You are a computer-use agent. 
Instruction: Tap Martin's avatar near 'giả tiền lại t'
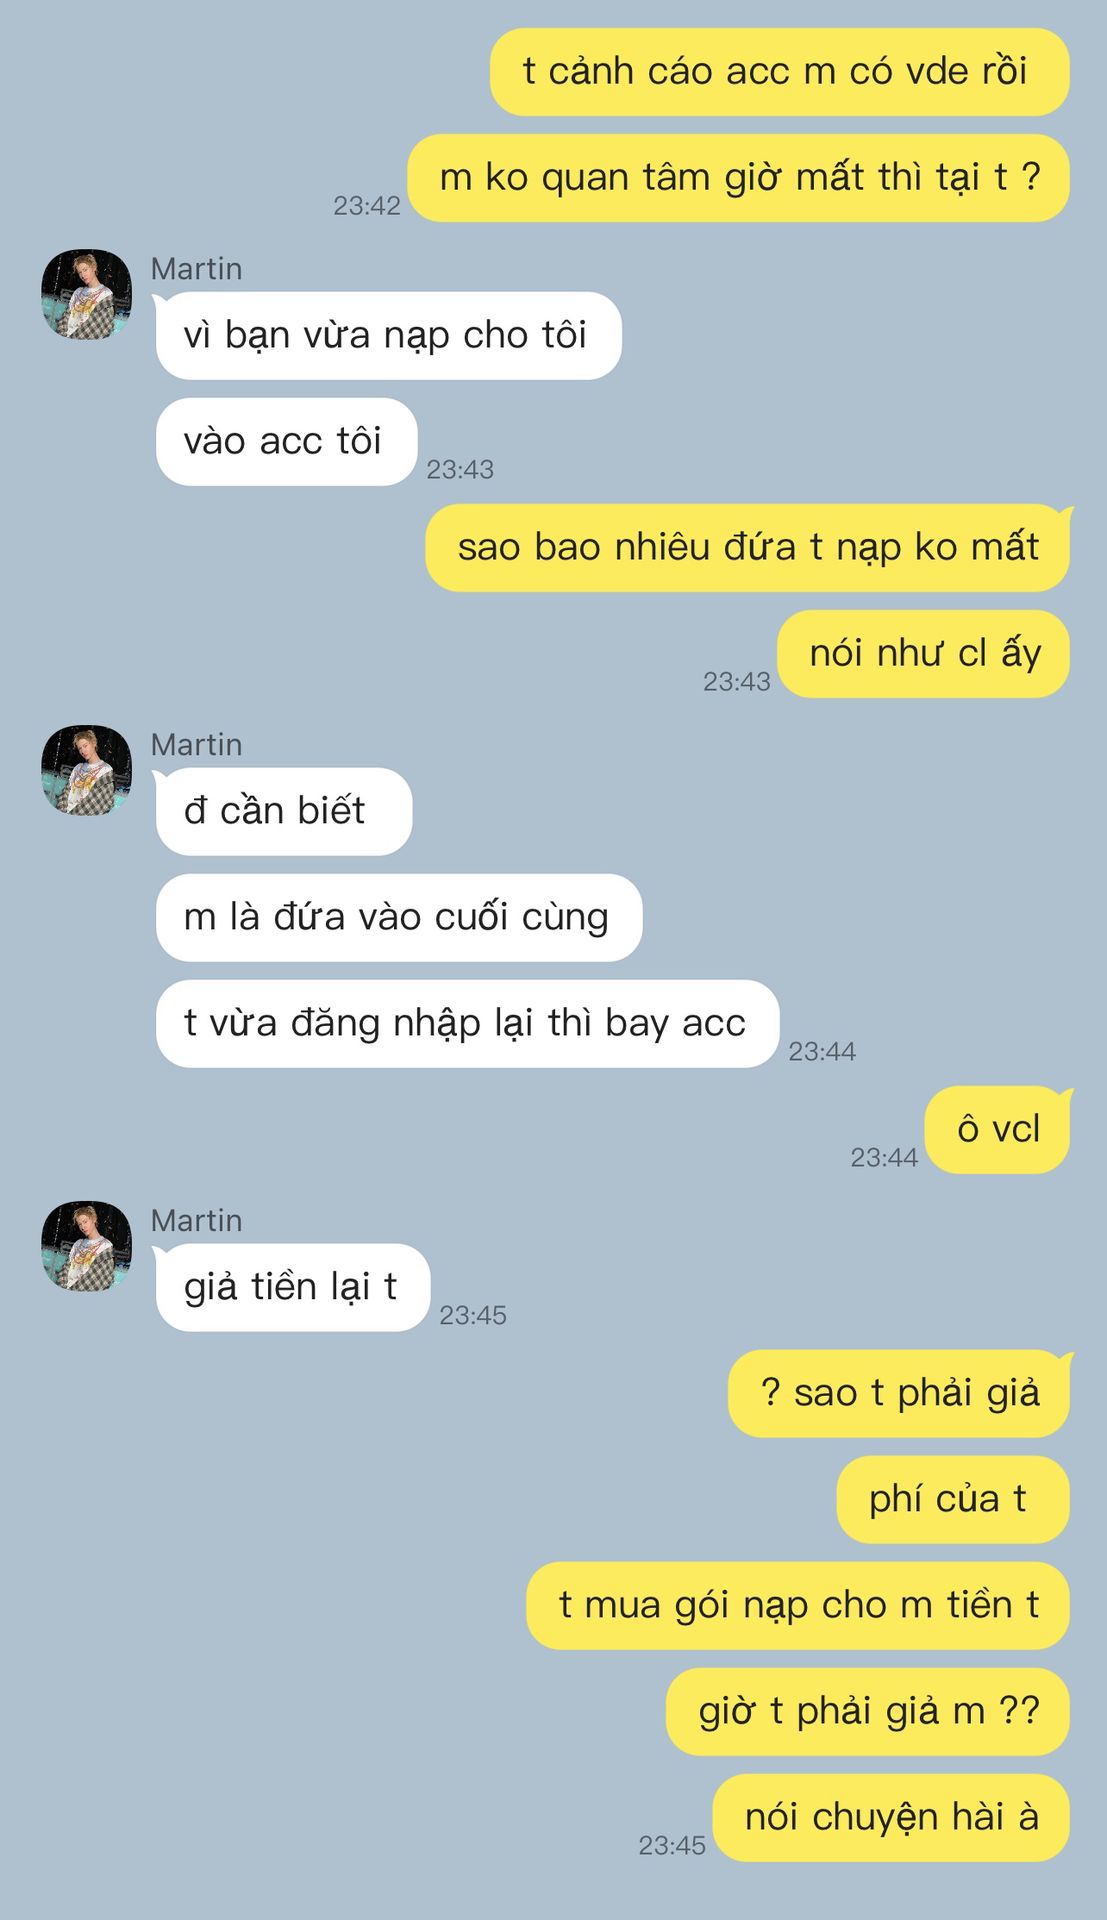click(86, 1247)
